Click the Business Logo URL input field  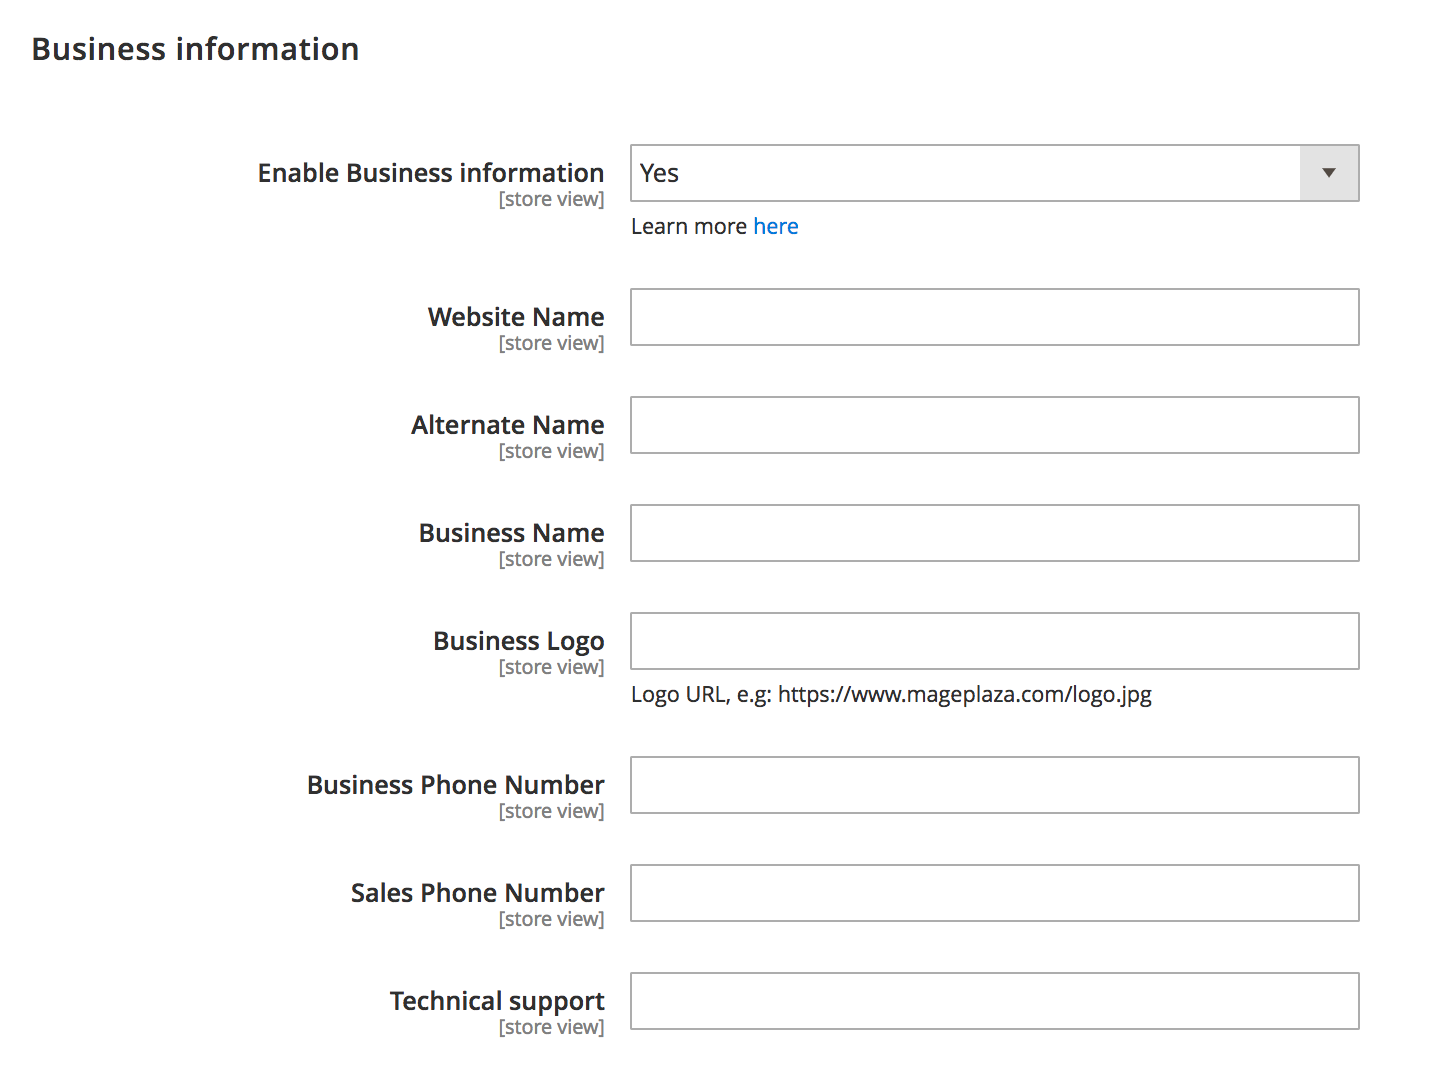pyautogui.click(x=994, y=641)
